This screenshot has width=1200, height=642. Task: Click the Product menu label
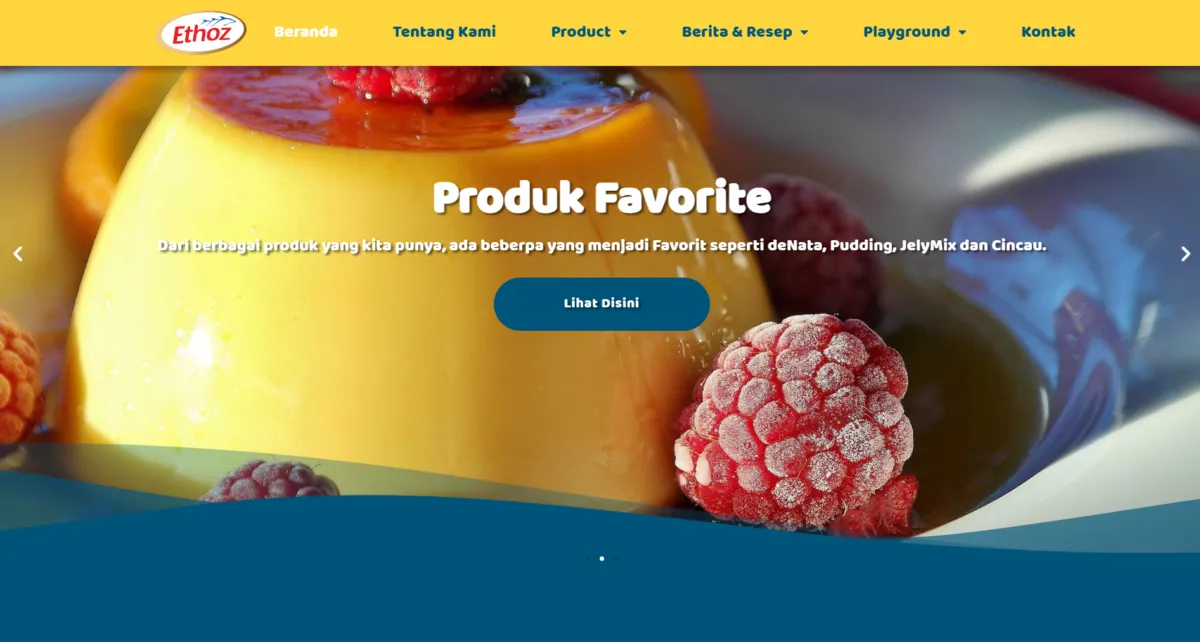click(581, 32)
